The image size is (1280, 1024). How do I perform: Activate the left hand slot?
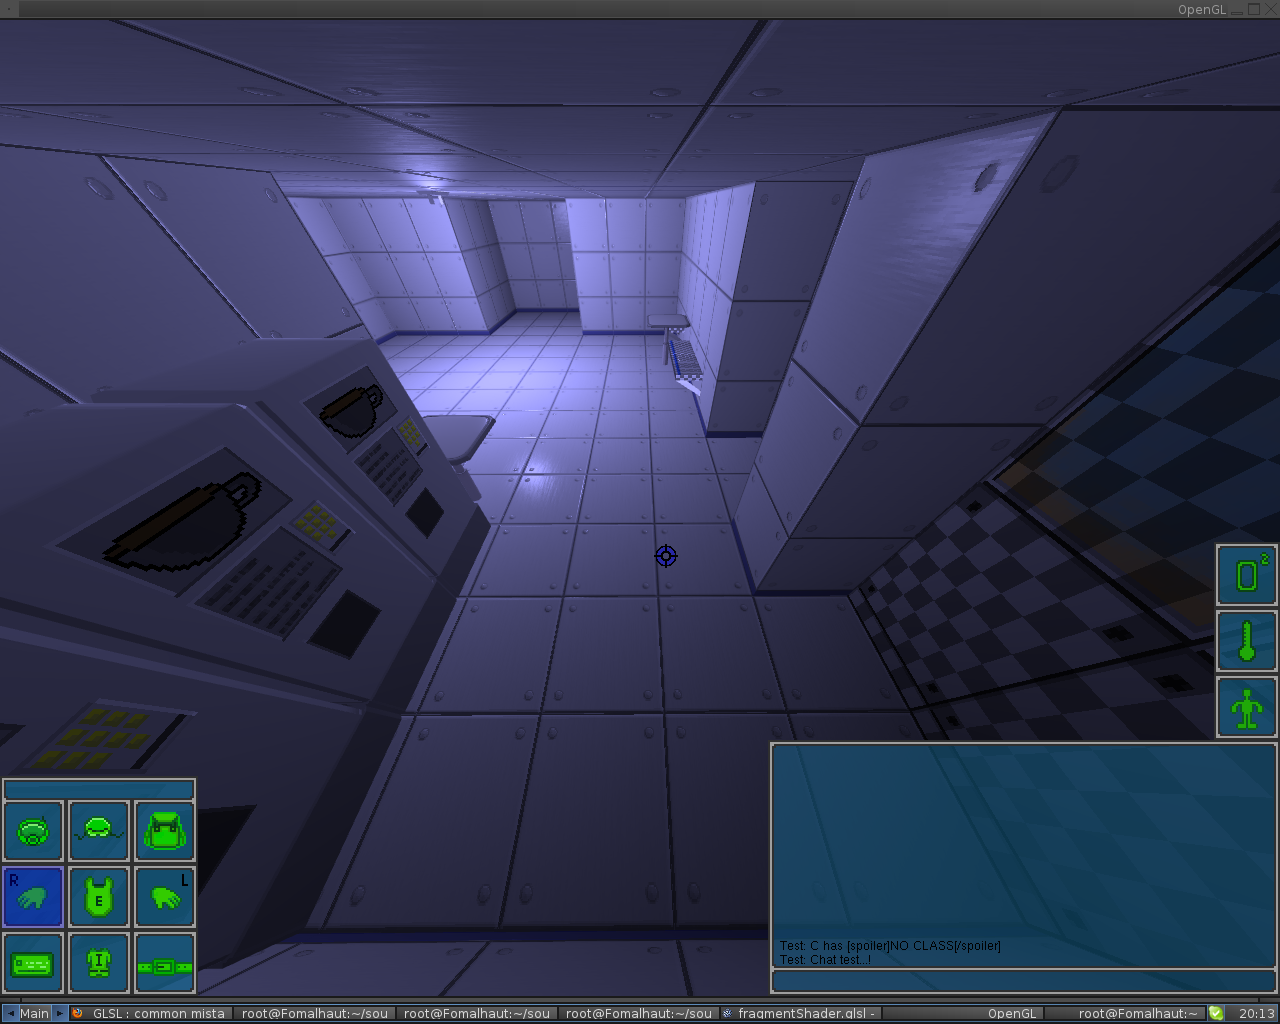point(164,897)
